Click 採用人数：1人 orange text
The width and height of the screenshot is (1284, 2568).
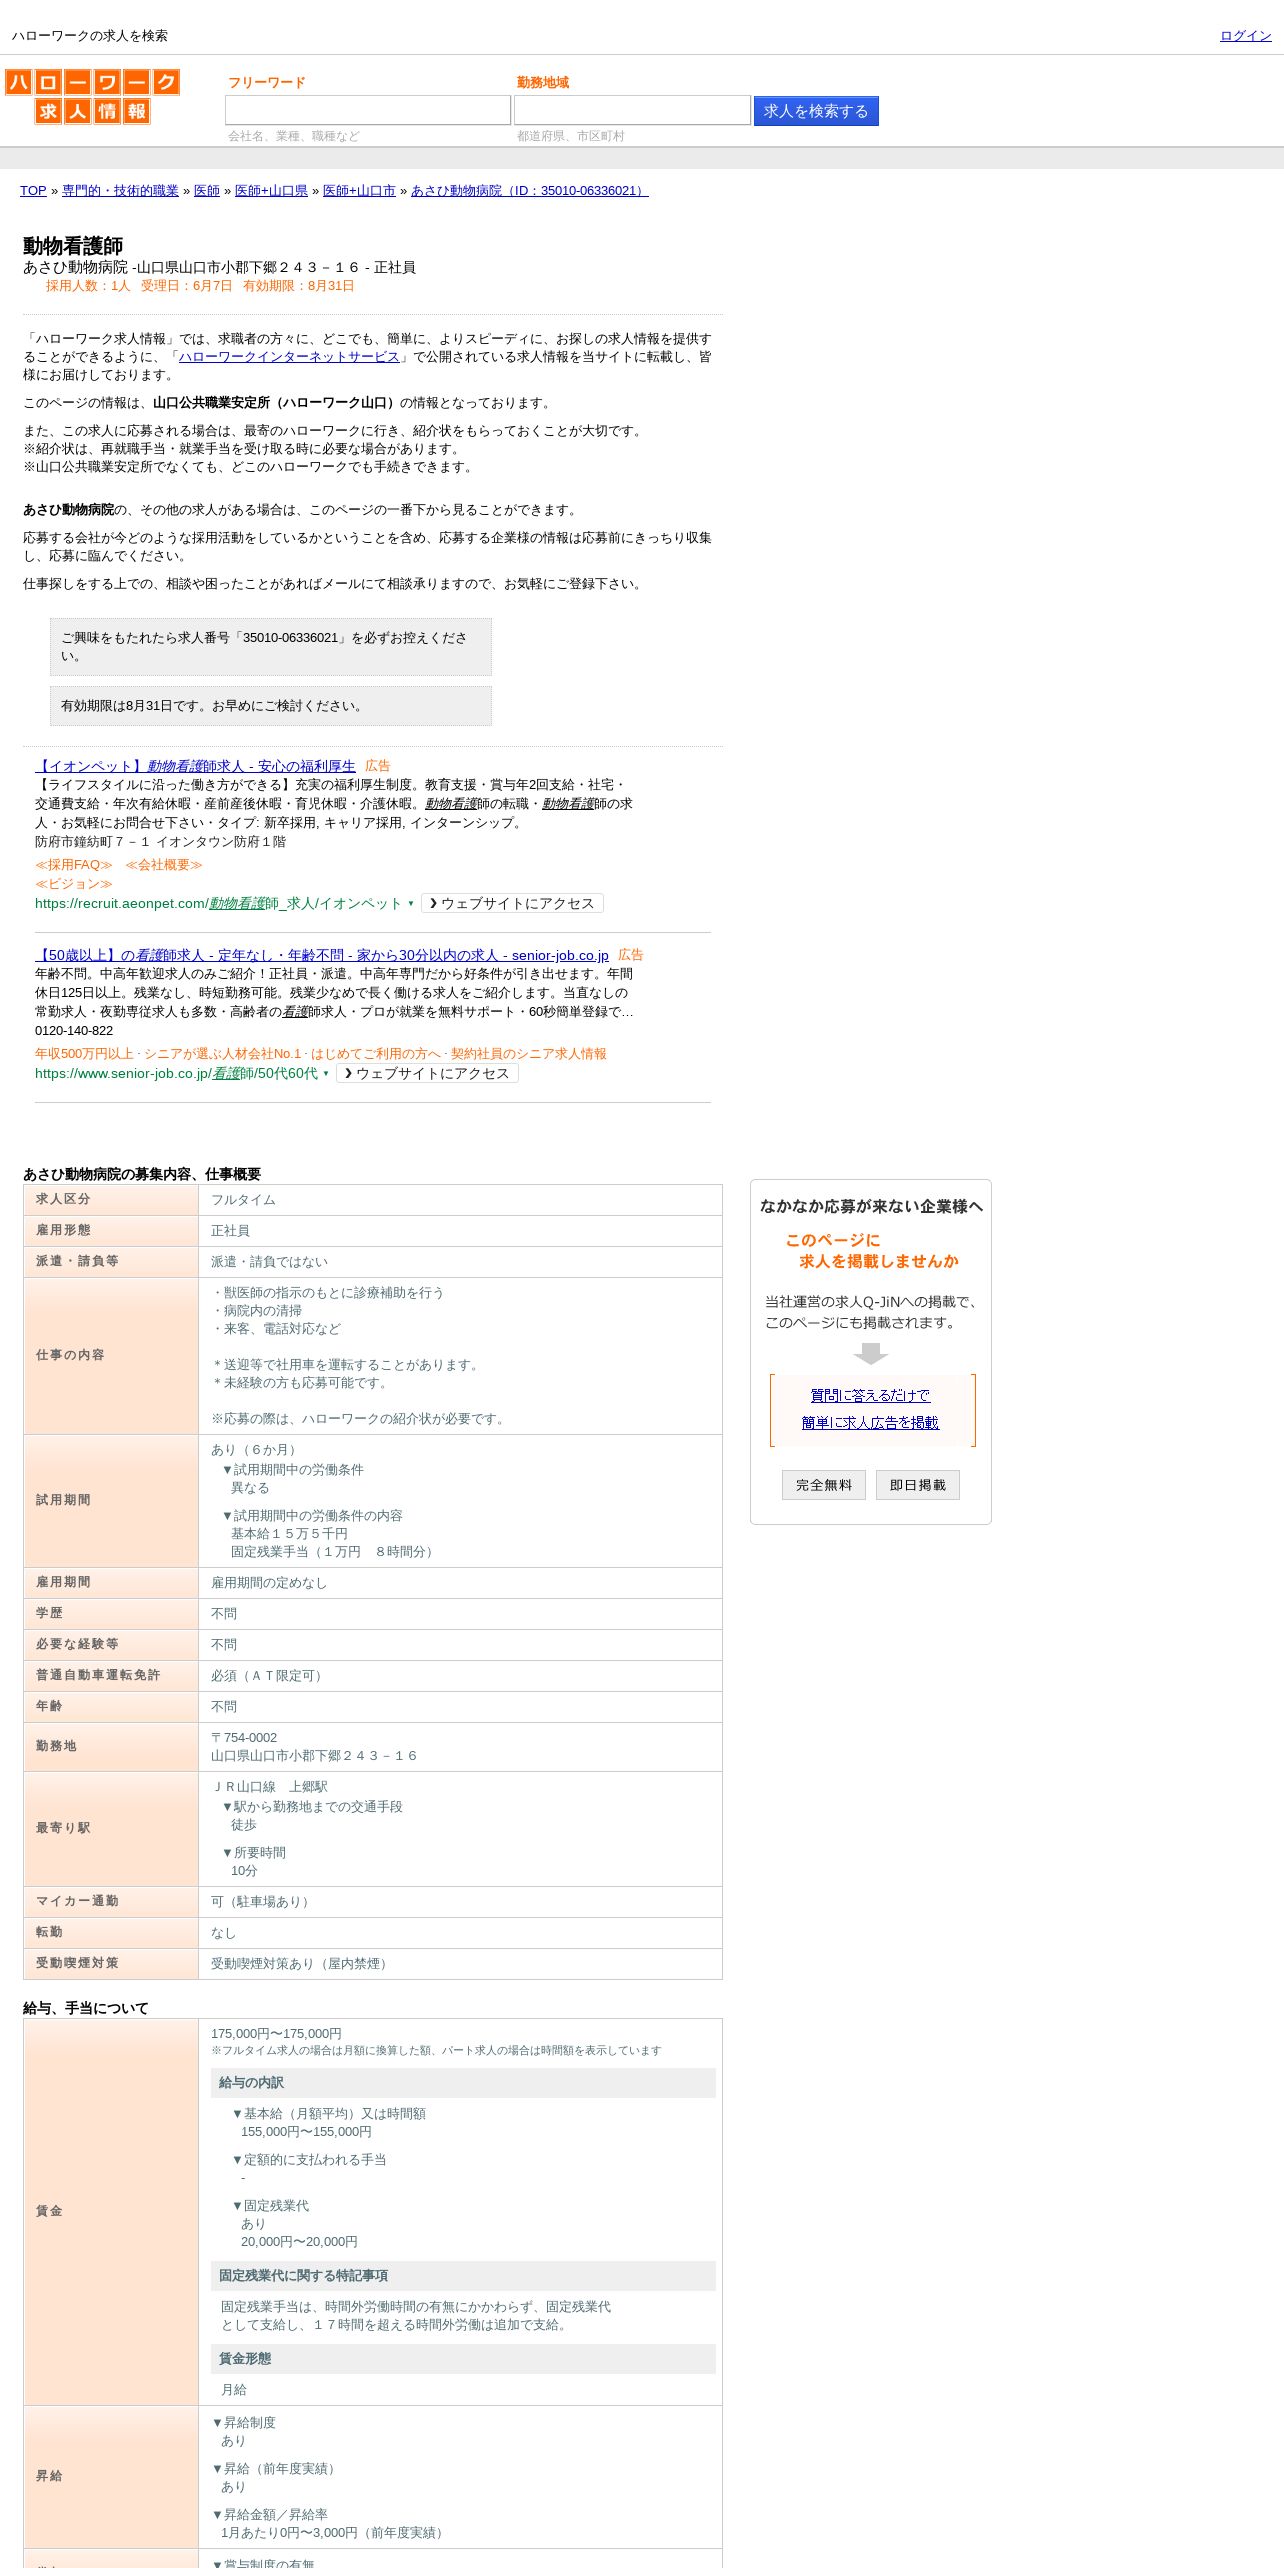tap(88, 286)
